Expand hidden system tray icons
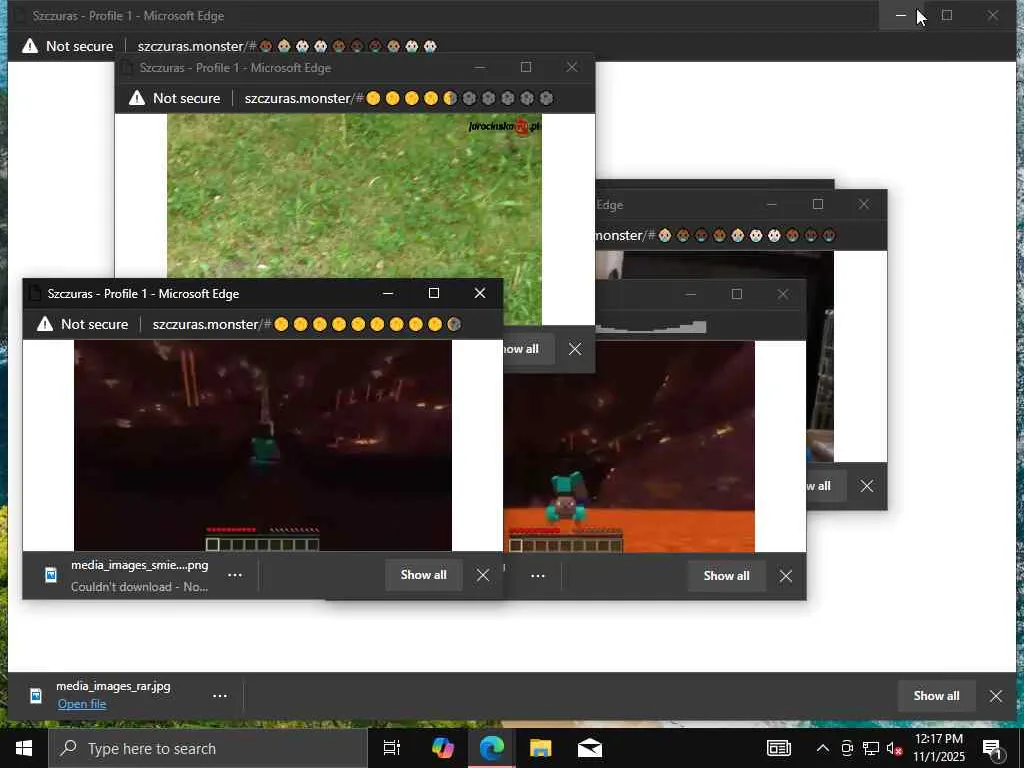 coord(823,748)
